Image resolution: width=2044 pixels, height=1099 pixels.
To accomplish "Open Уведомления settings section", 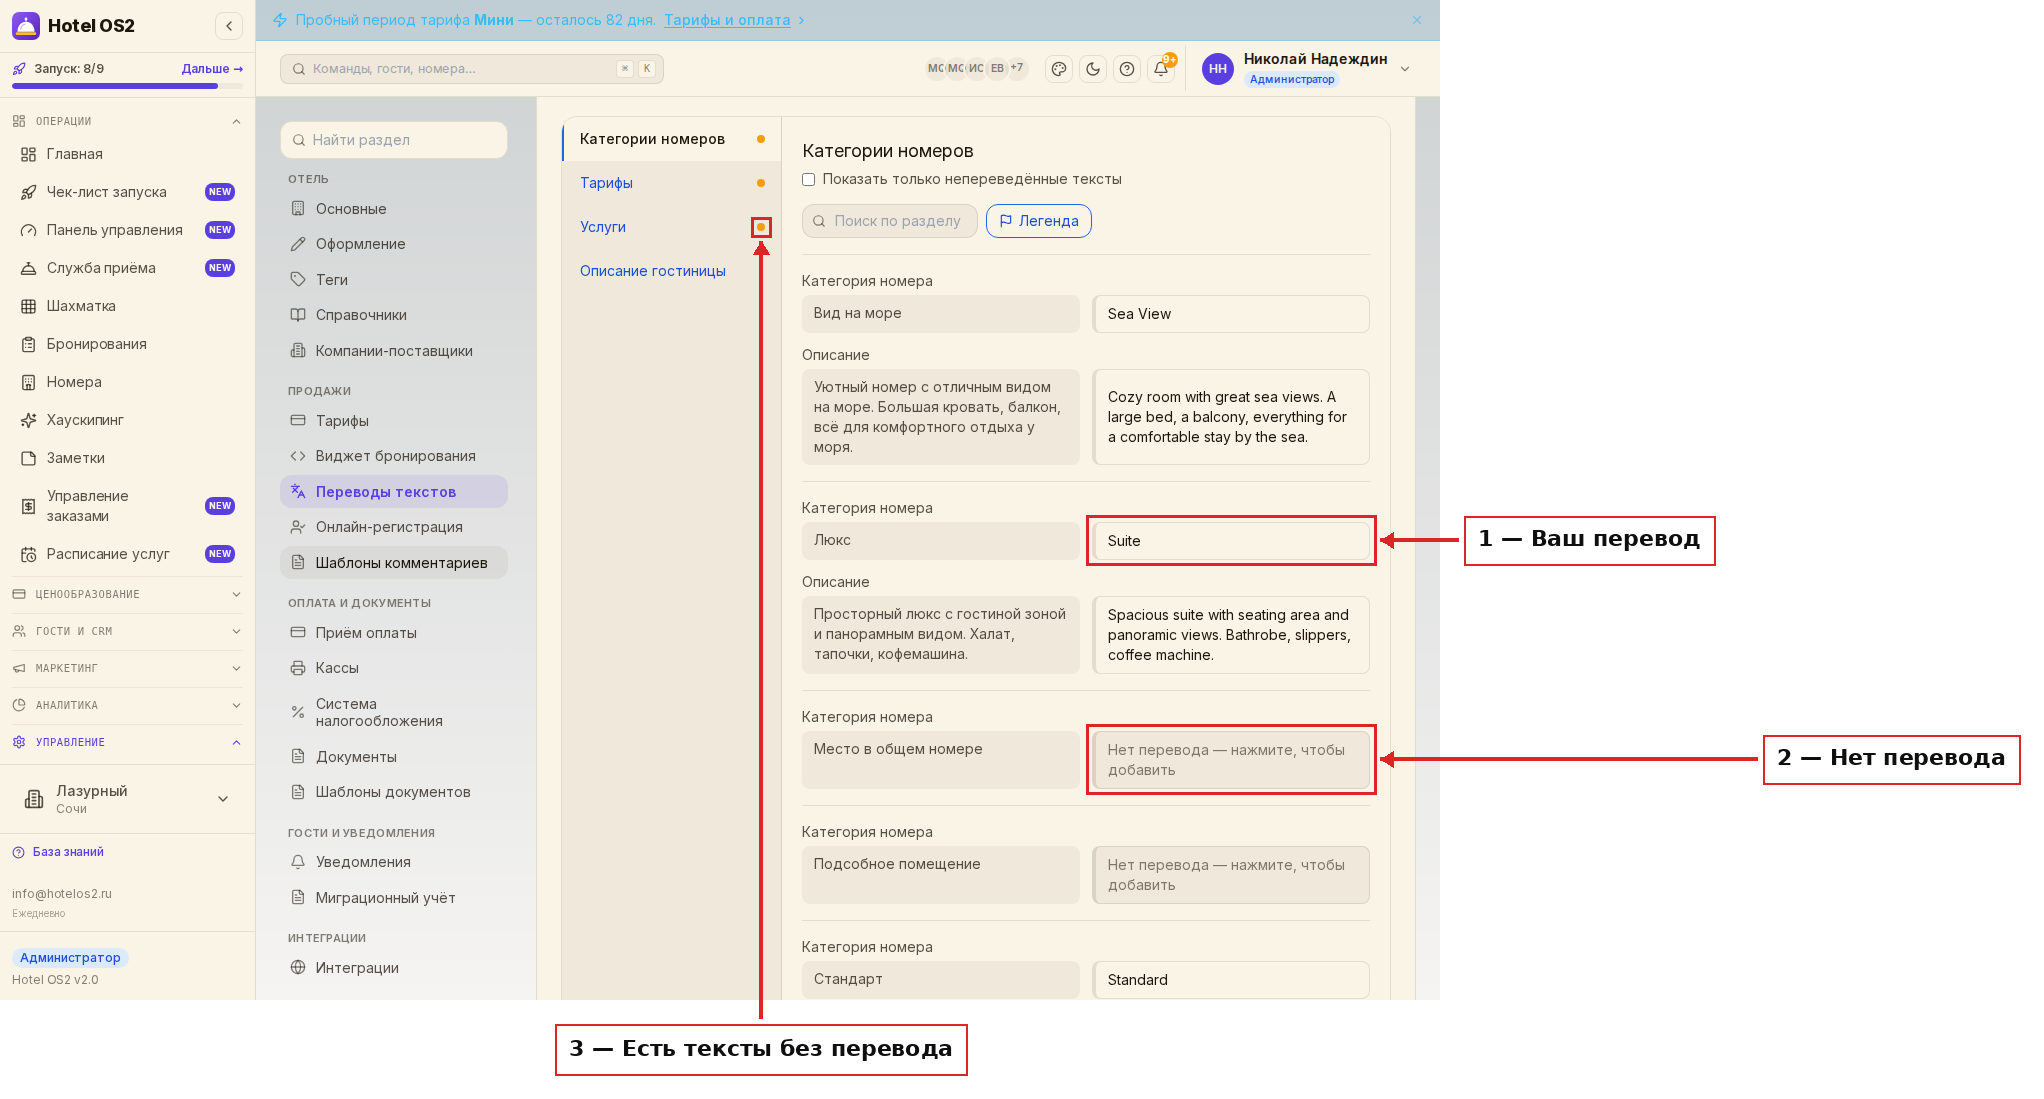I will point(394,862).
